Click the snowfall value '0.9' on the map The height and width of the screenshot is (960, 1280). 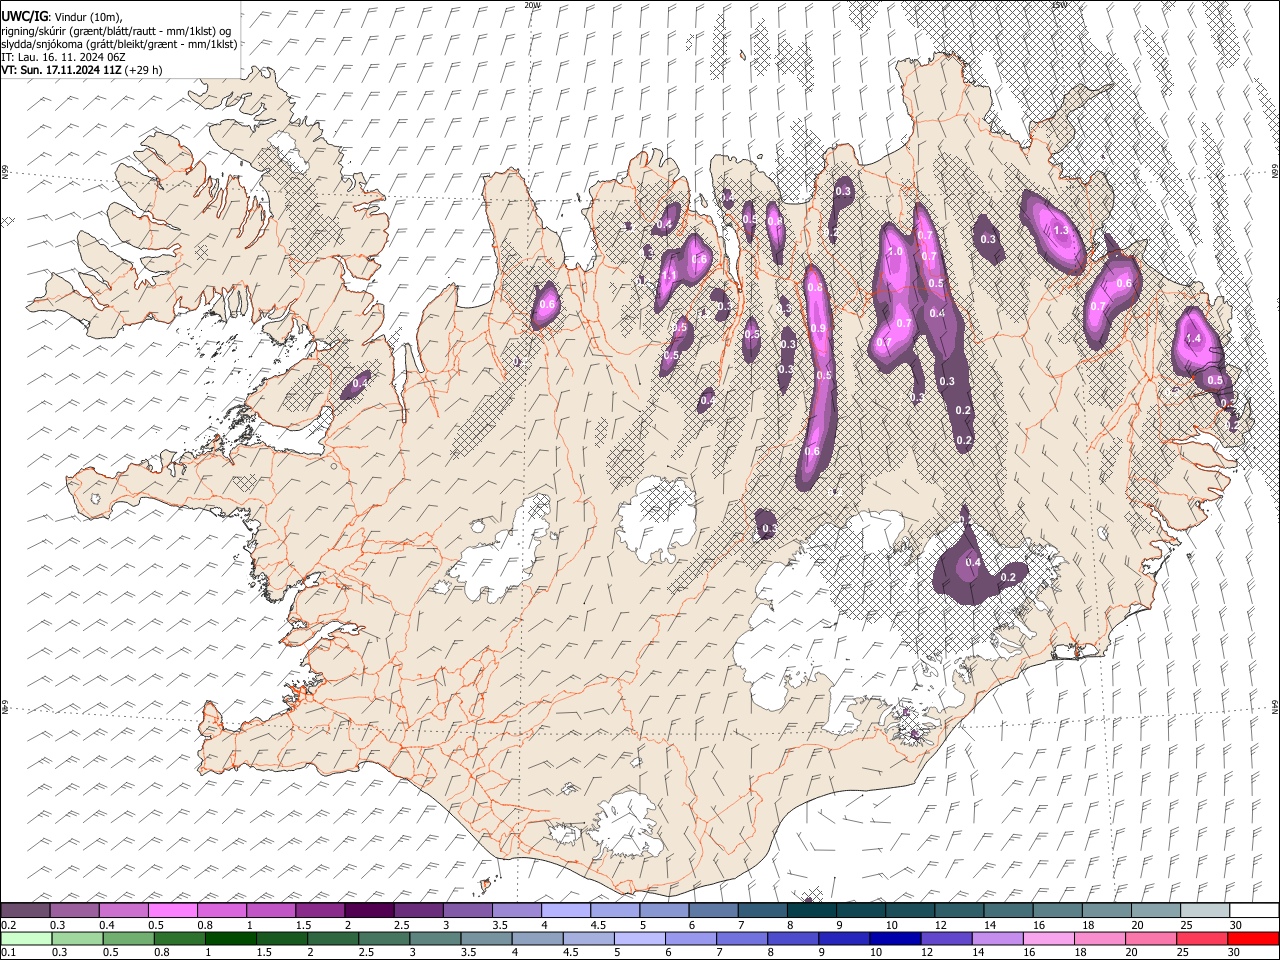pos(818,329)
